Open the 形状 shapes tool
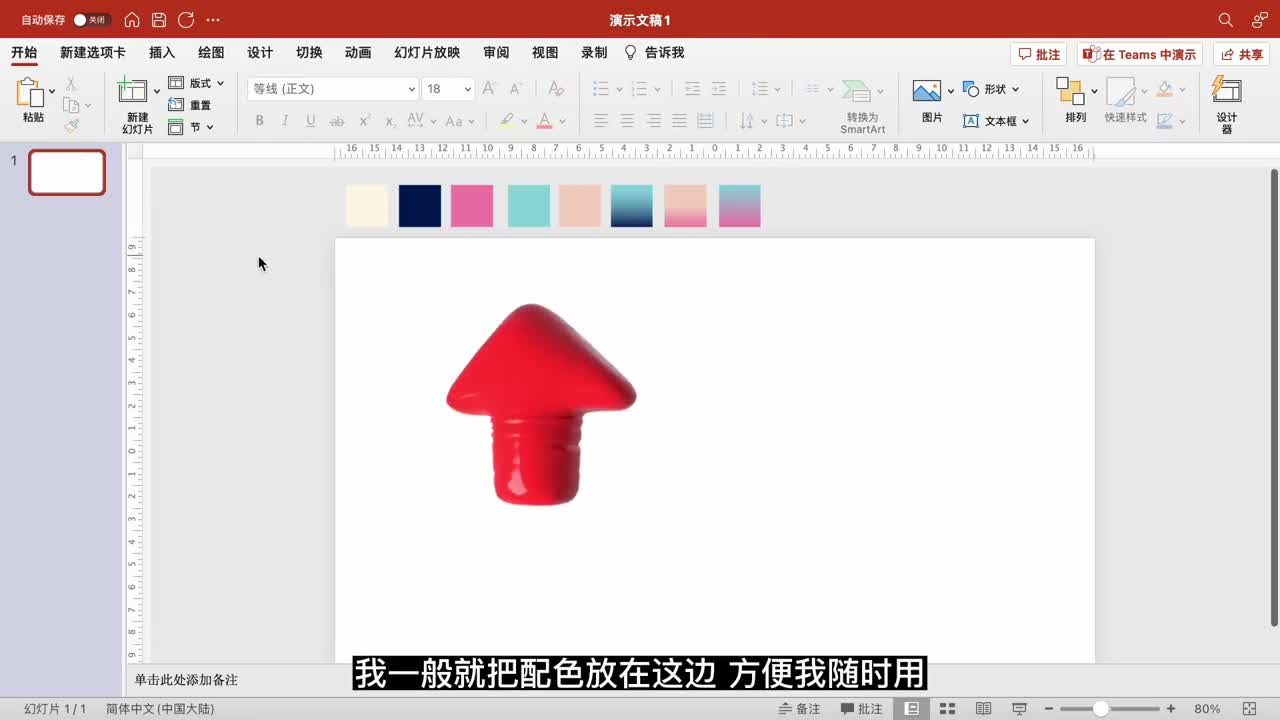Viewport: 1280px width, 720px height. (988, 89)
